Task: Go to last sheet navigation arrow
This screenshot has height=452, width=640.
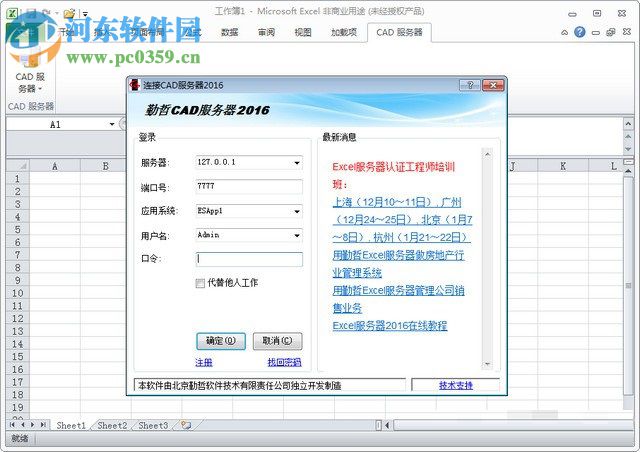Action: pyautogui.click(x=43, y=425)
